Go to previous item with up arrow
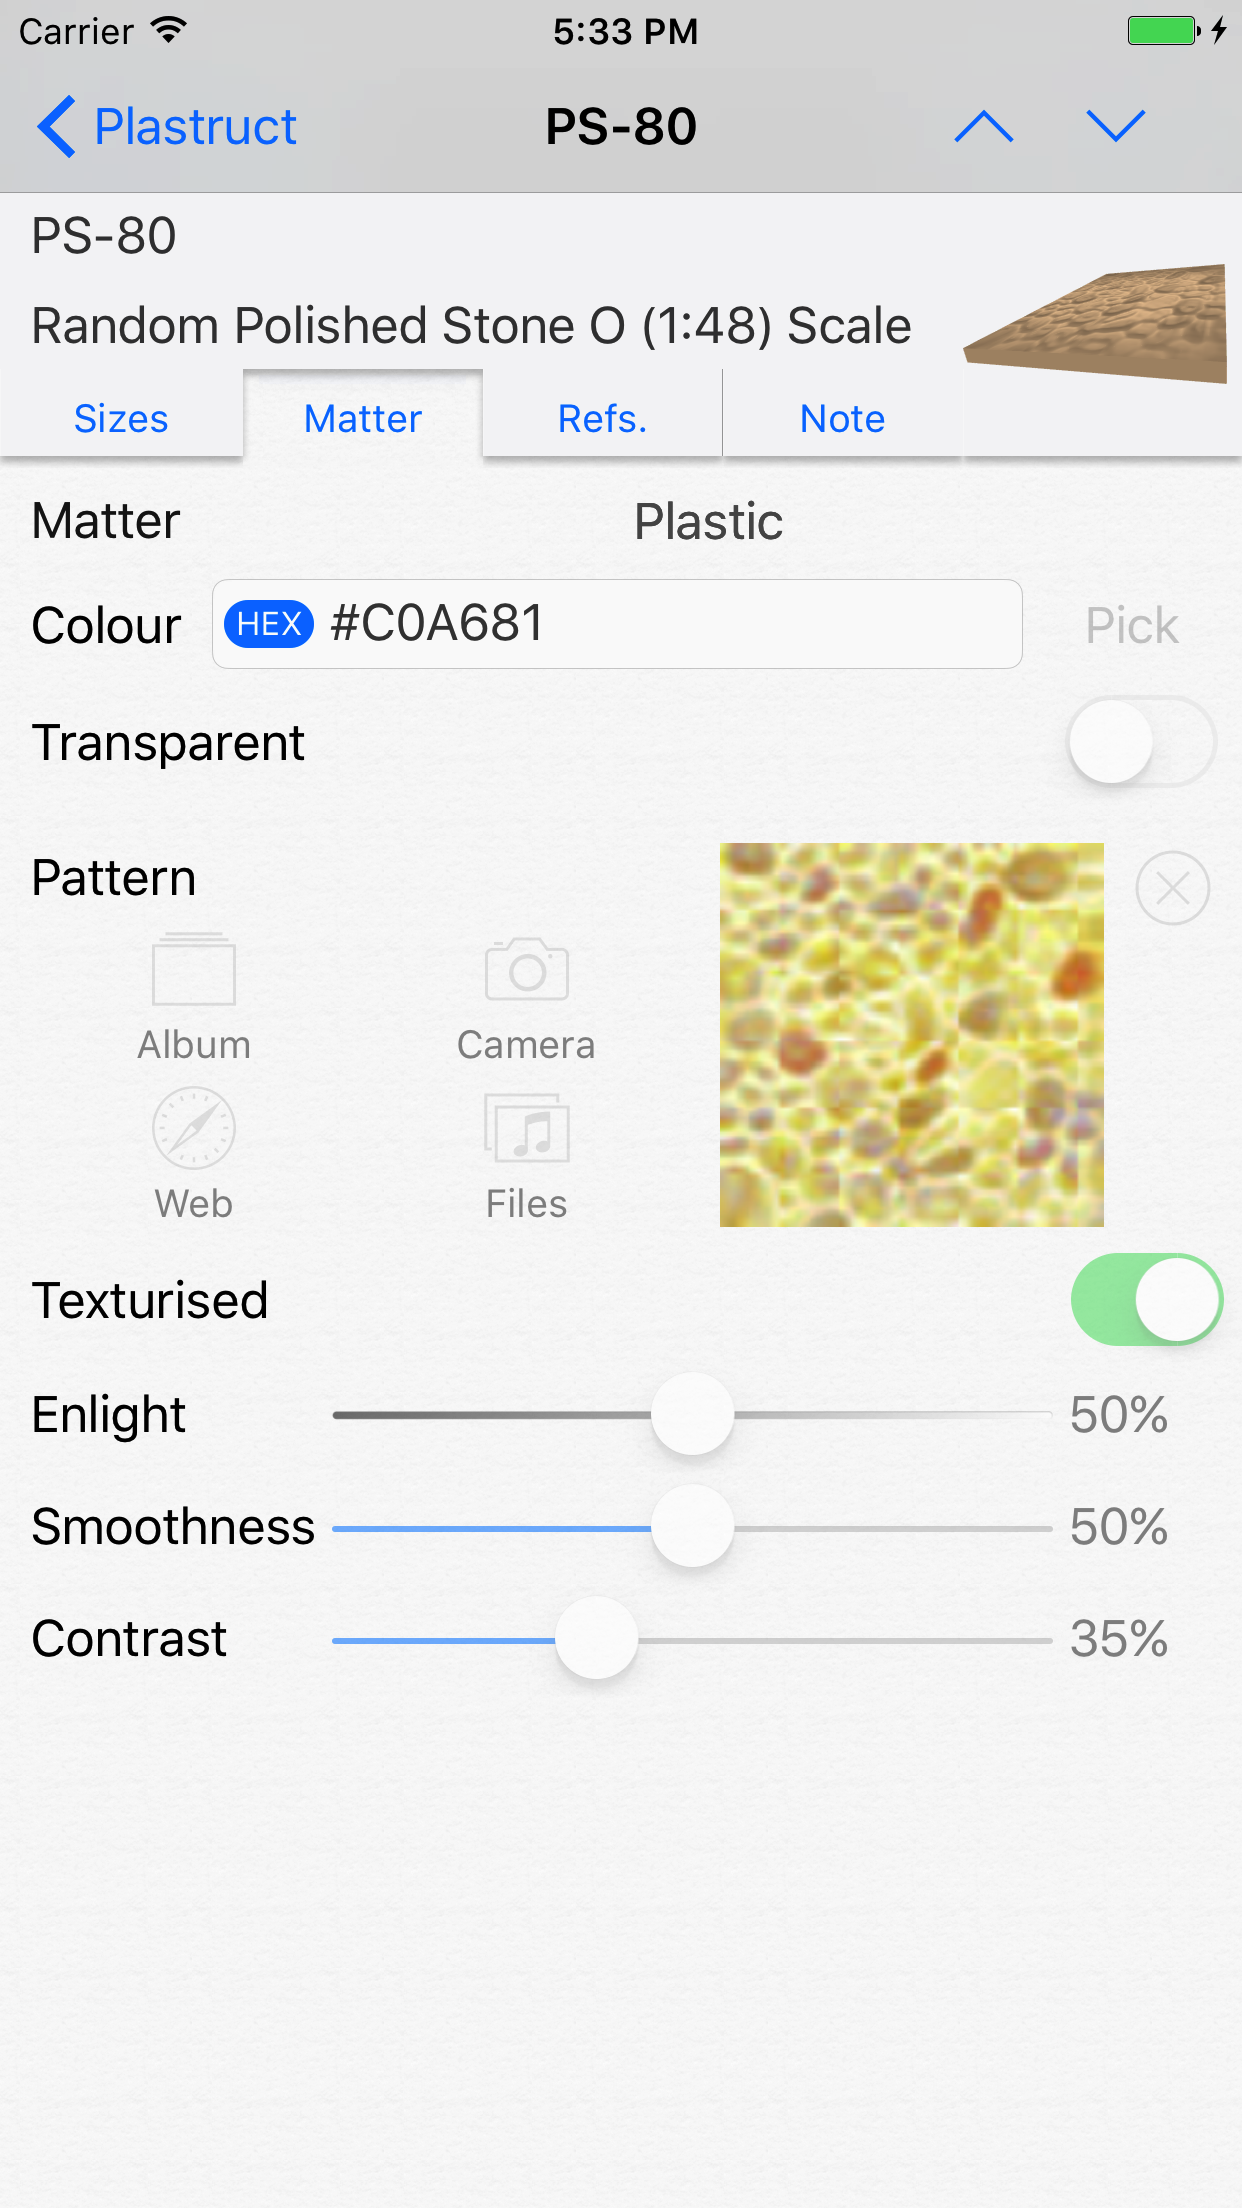Screen dimensions: 1242x2208 pyautogui.click(x=984, y=127)
